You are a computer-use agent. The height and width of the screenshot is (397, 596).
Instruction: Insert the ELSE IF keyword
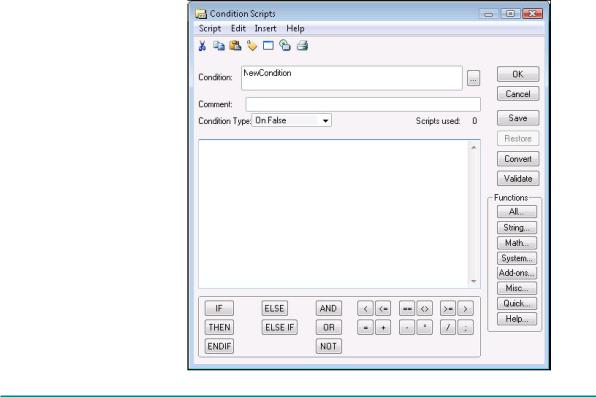279,327
